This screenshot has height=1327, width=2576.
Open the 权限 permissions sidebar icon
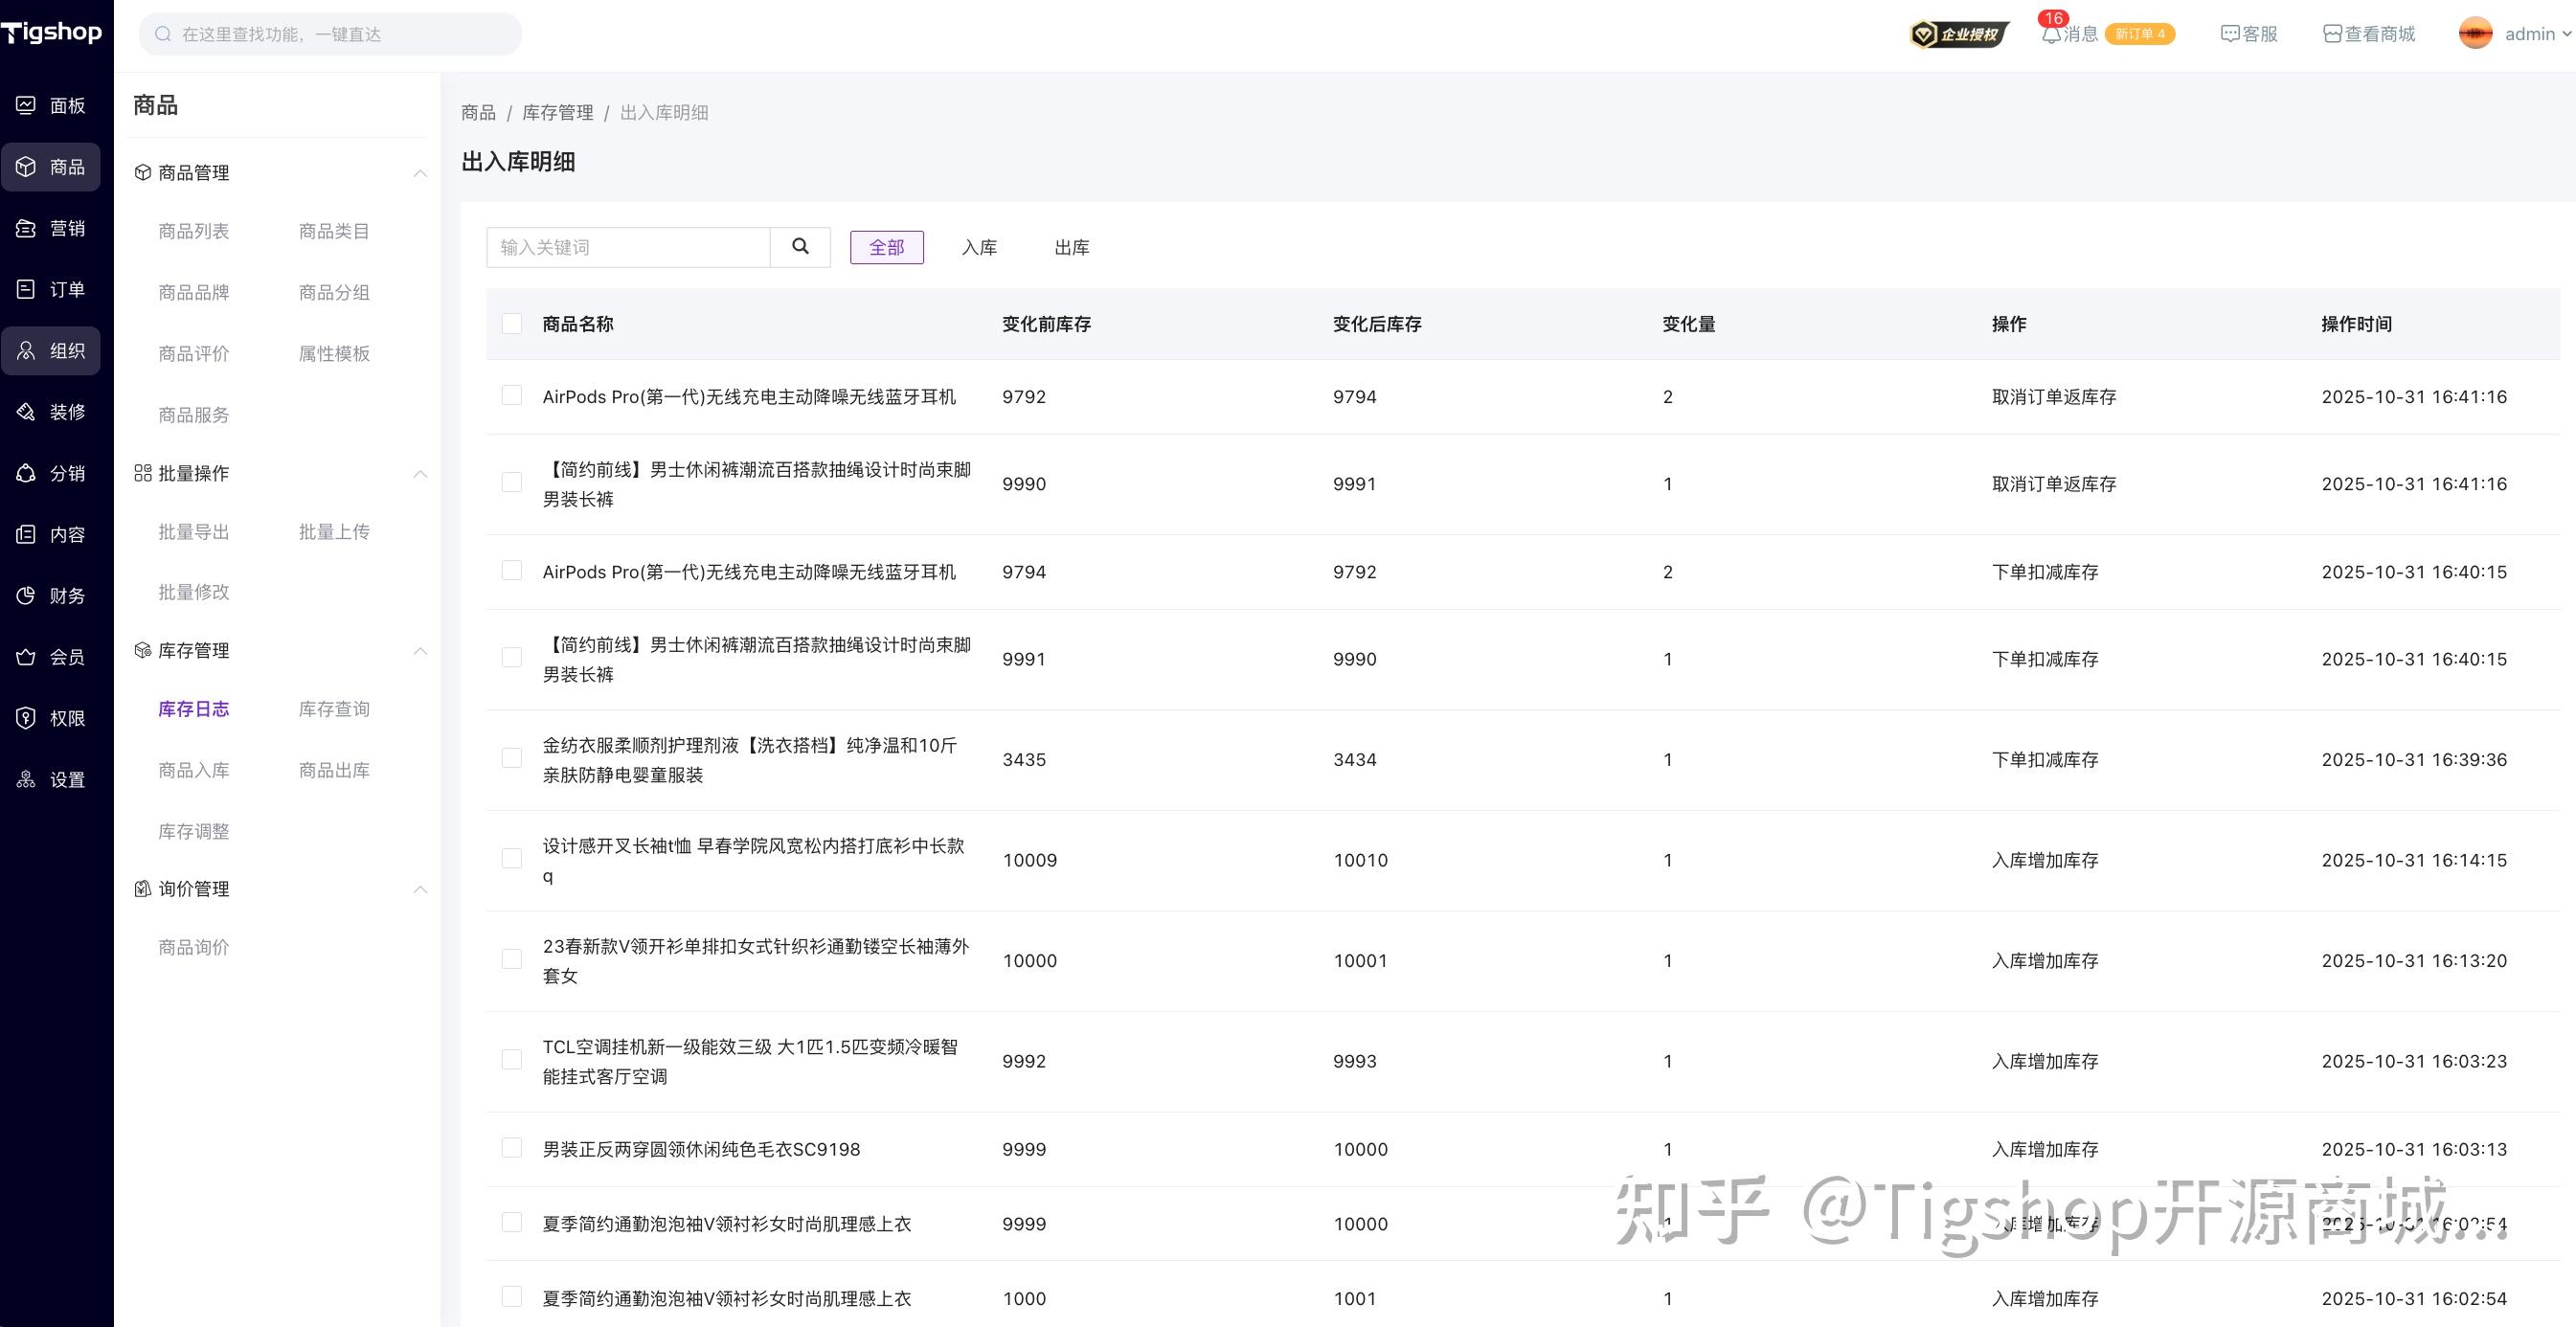[x=26, y=718]
